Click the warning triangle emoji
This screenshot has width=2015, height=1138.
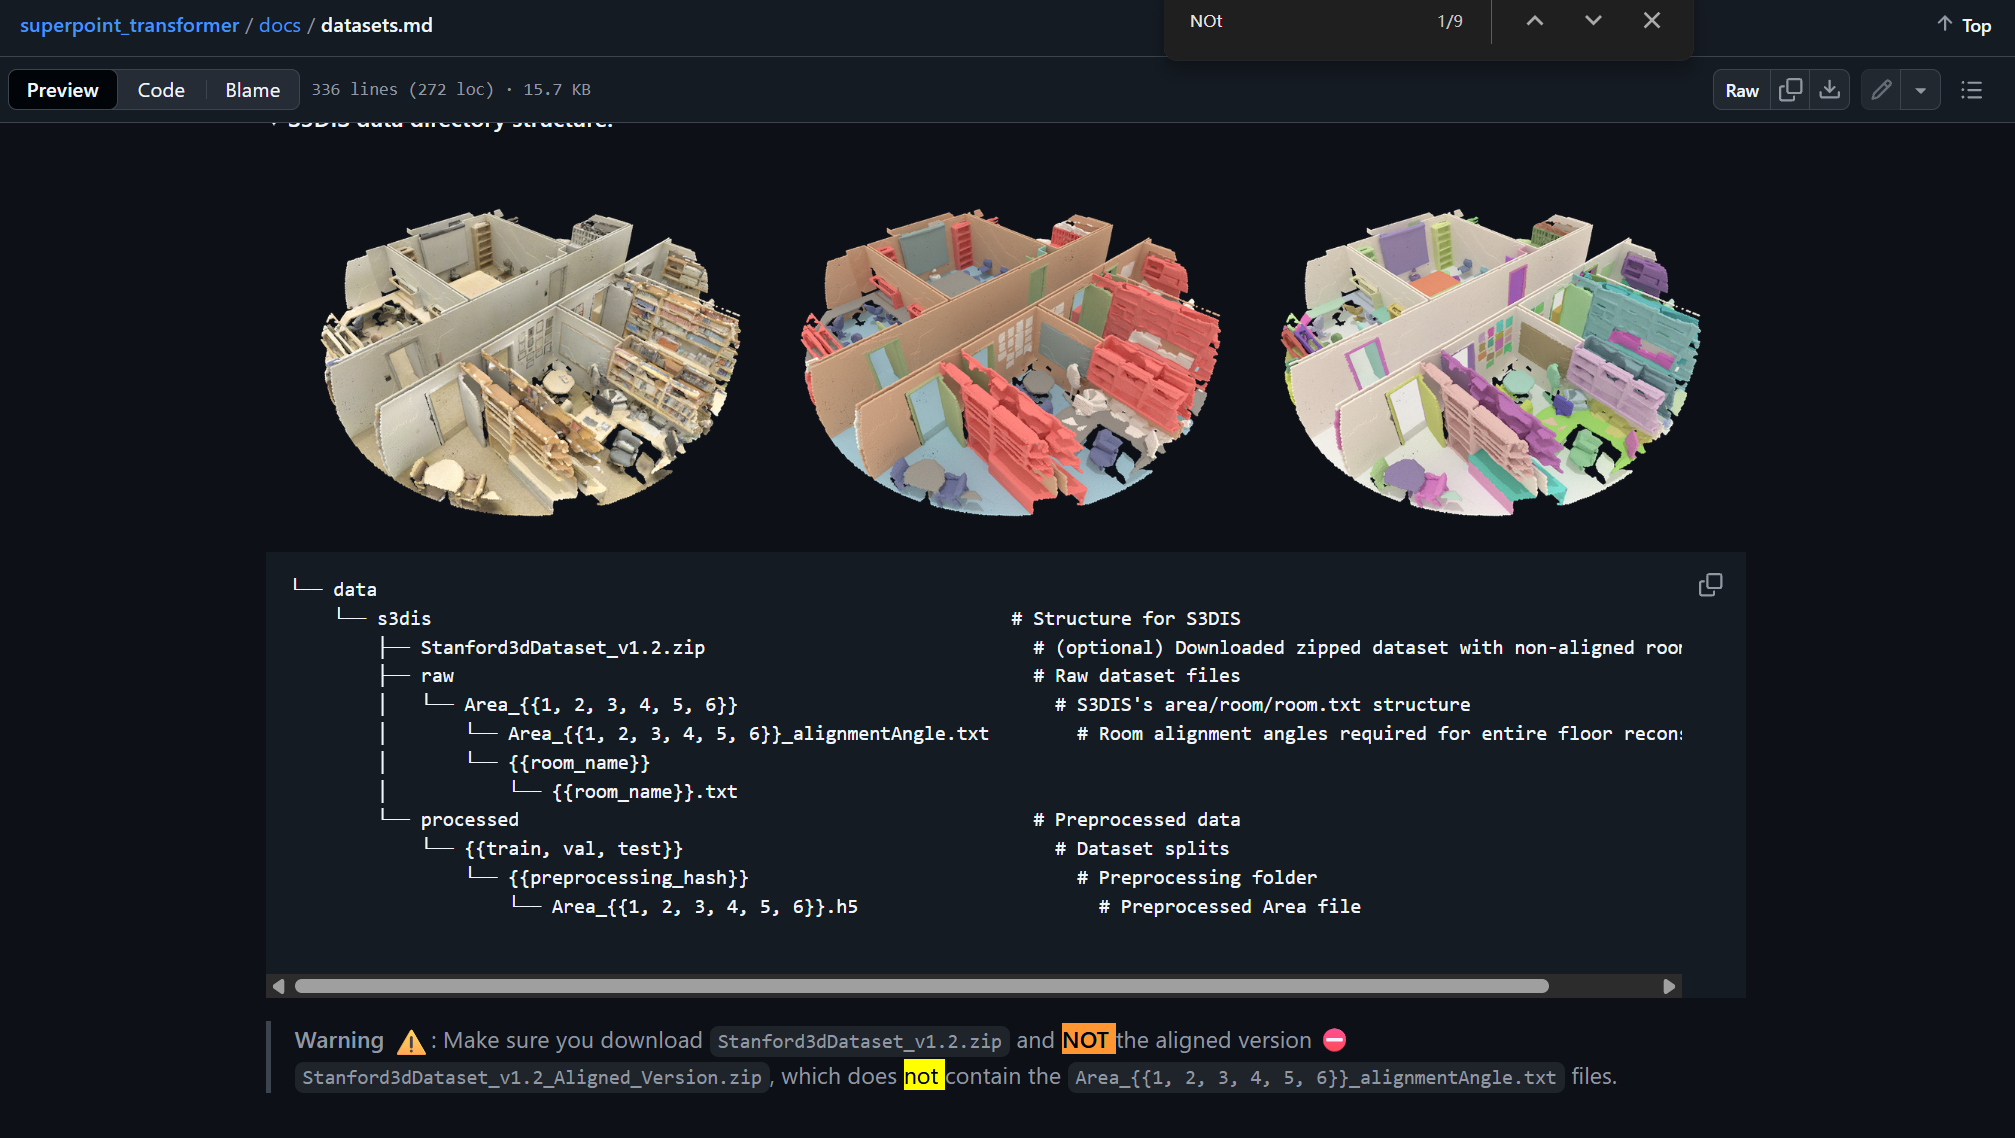410,1042
